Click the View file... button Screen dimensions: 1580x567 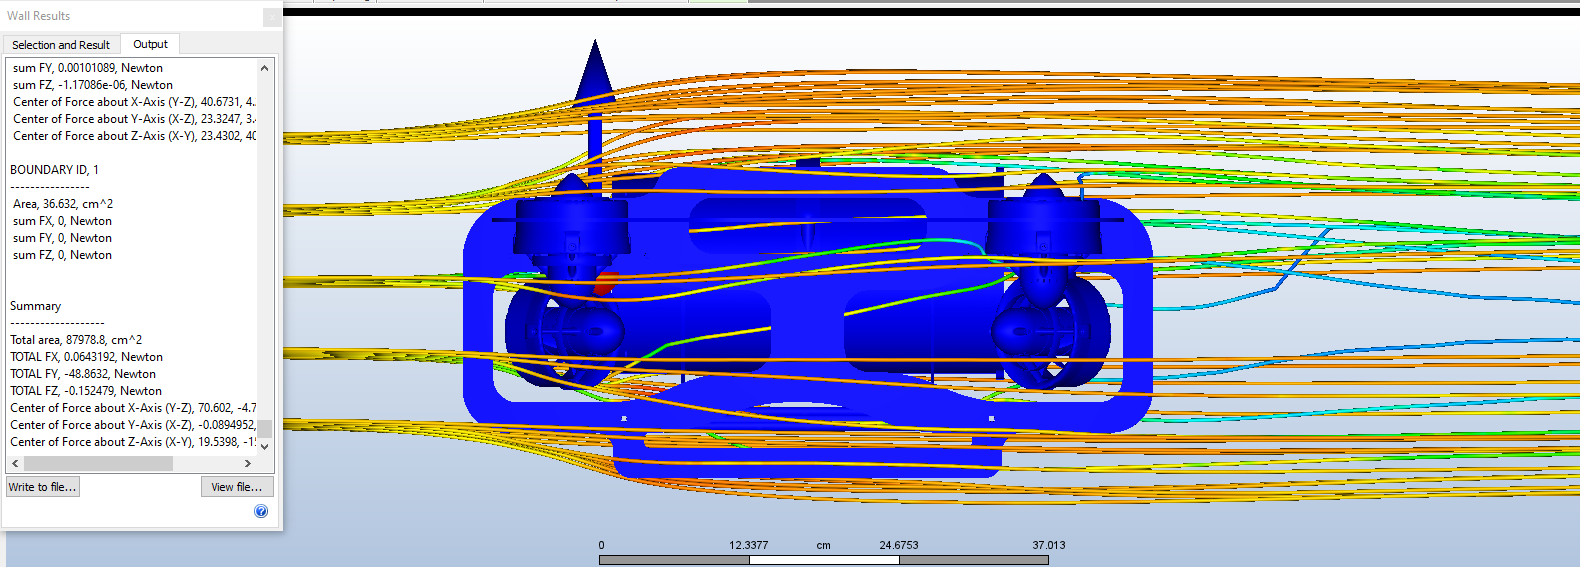(x=237, y=487)
